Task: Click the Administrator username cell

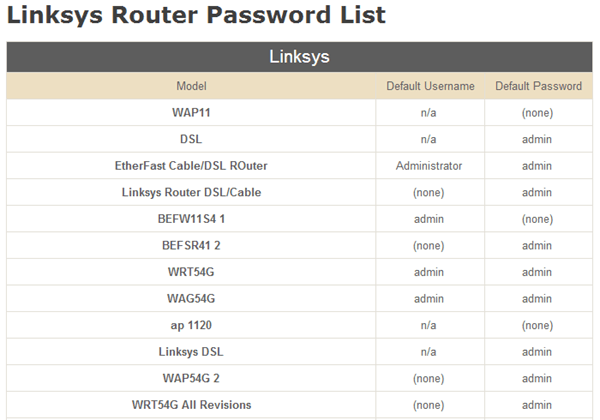Action: tap(429, 165)
